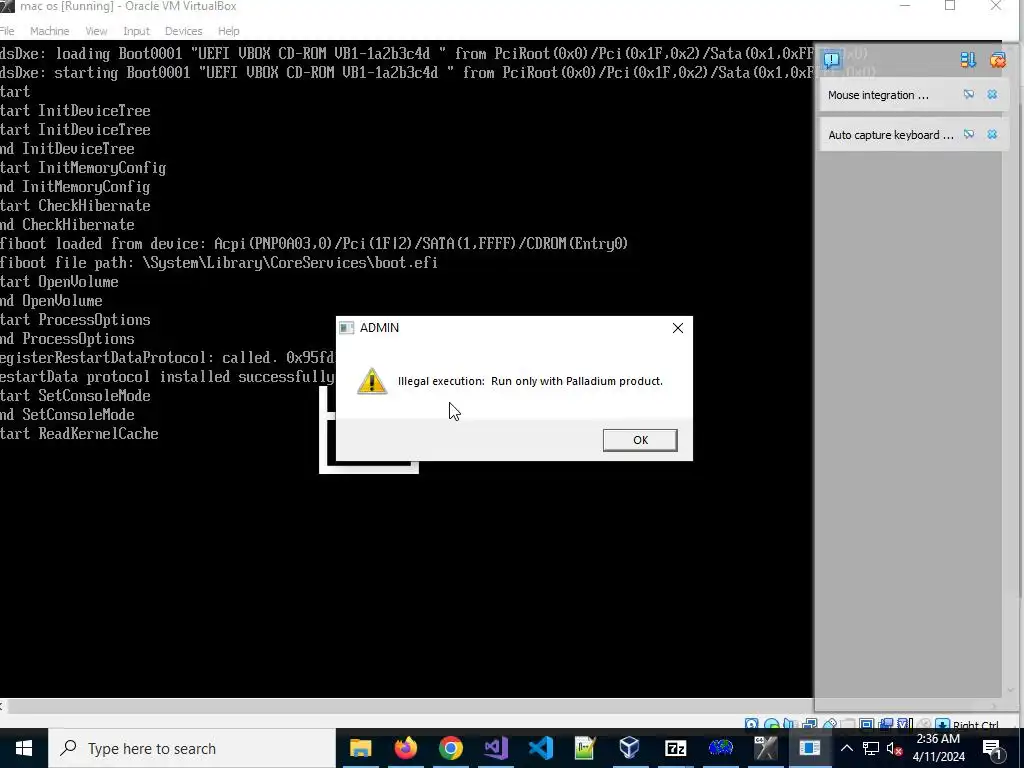1024x768 pixels.
Task: Click the keyboard capture arrow indicator
Action: pyautogui.click(x=942, y=724)
